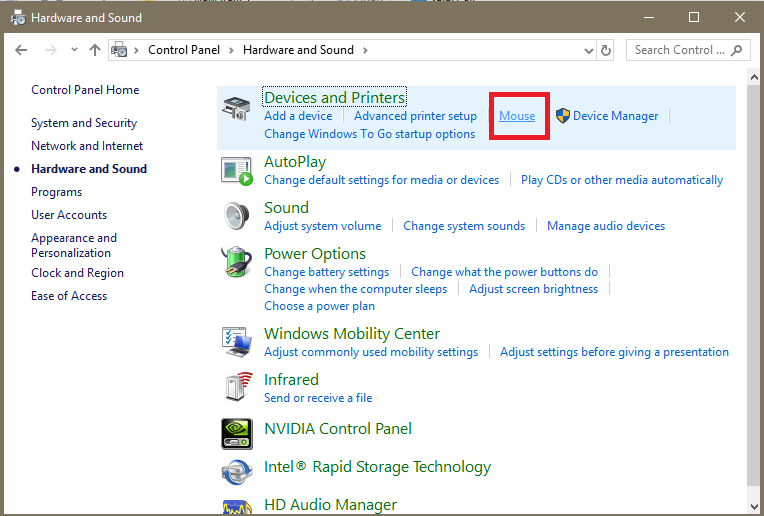
Task: Go back with the back arrow
Action: pyautogui.click(x=21, y=50)
